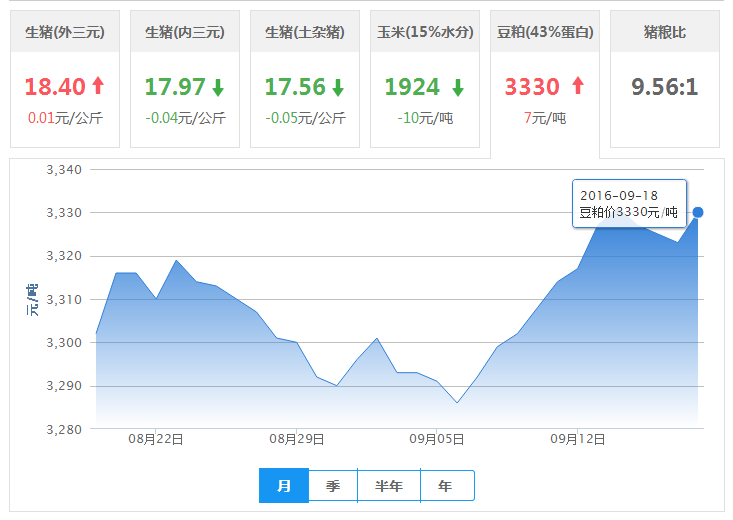Click the 2016-09-18 豆粕价 tooltip box
Screen dimensions: 733x520
(x=629, y=203)
